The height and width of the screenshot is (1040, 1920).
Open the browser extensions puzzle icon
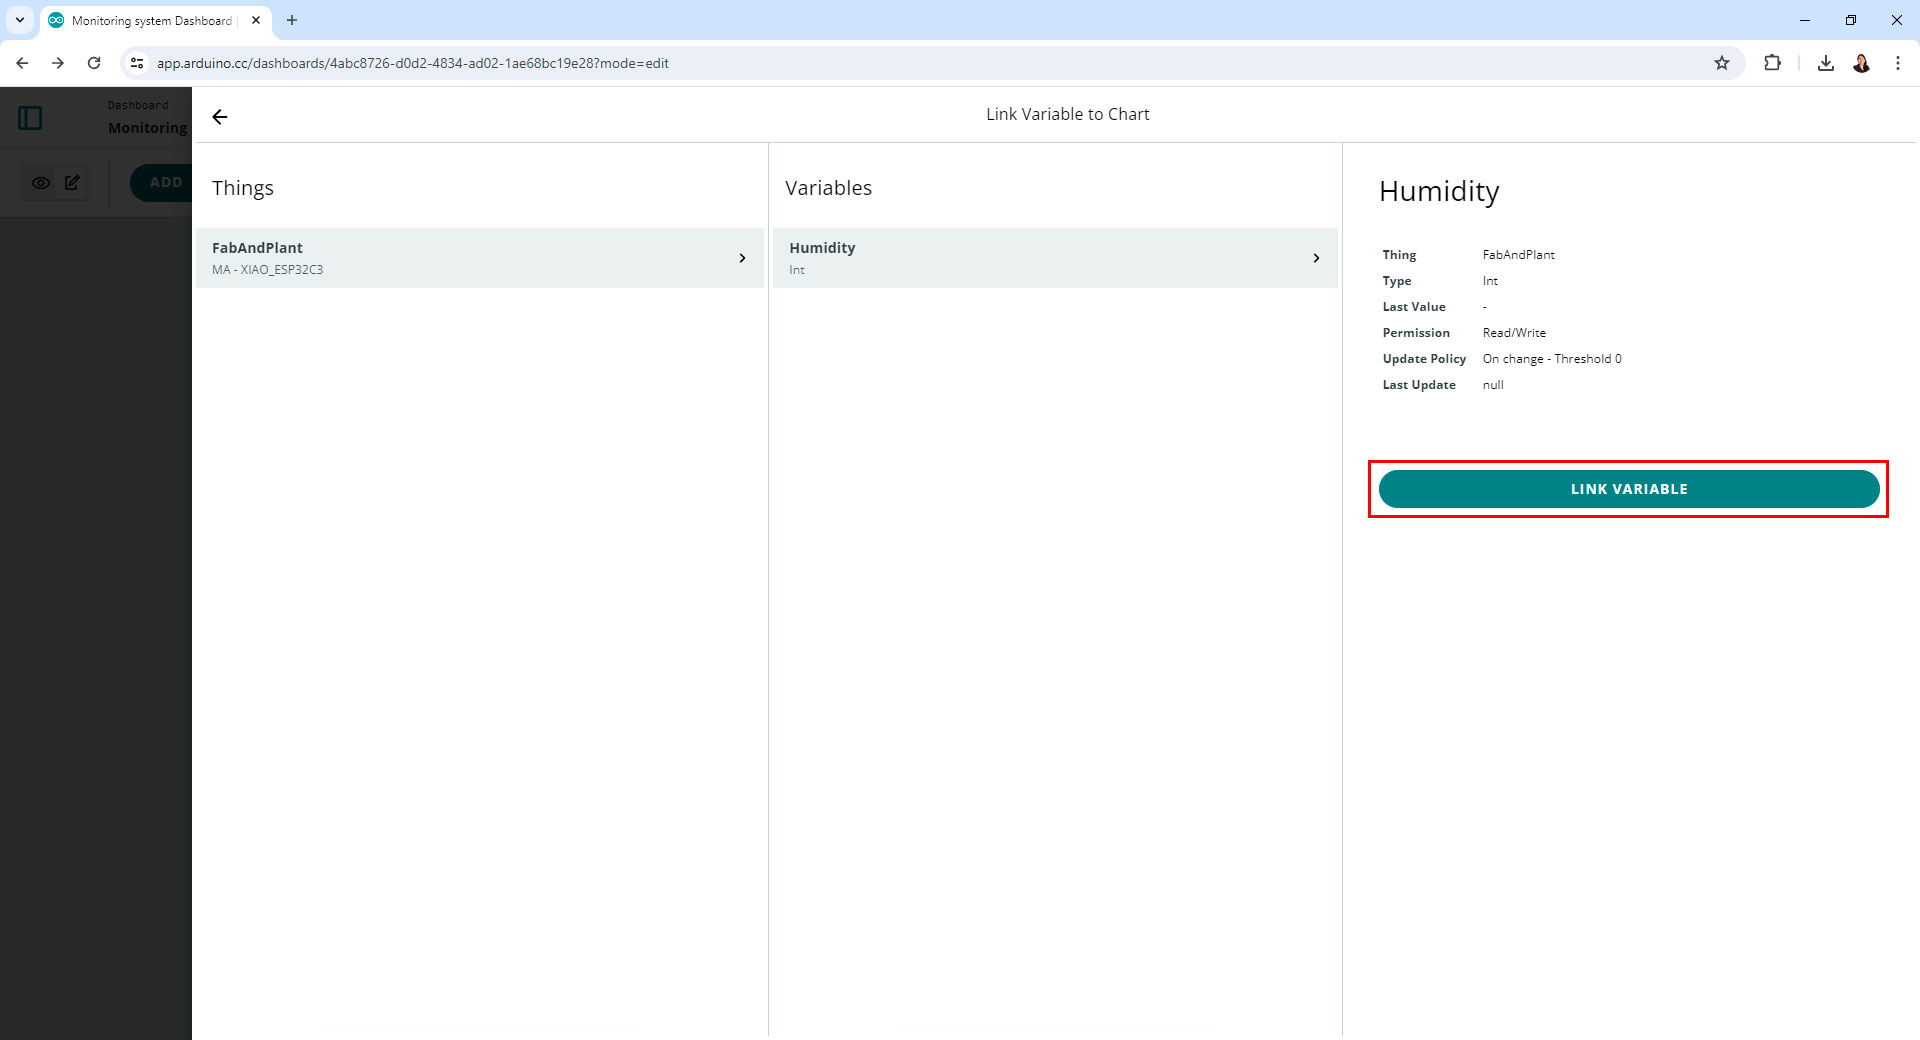pyautogui.click(x=1772, y=63)
